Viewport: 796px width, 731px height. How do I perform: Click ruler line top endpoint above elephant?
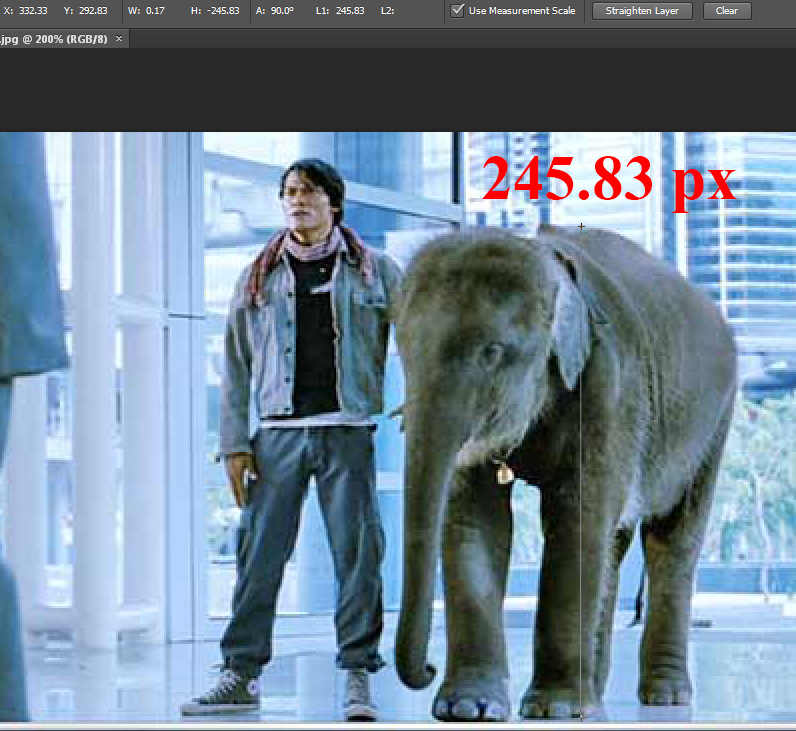tap(581, 226)
